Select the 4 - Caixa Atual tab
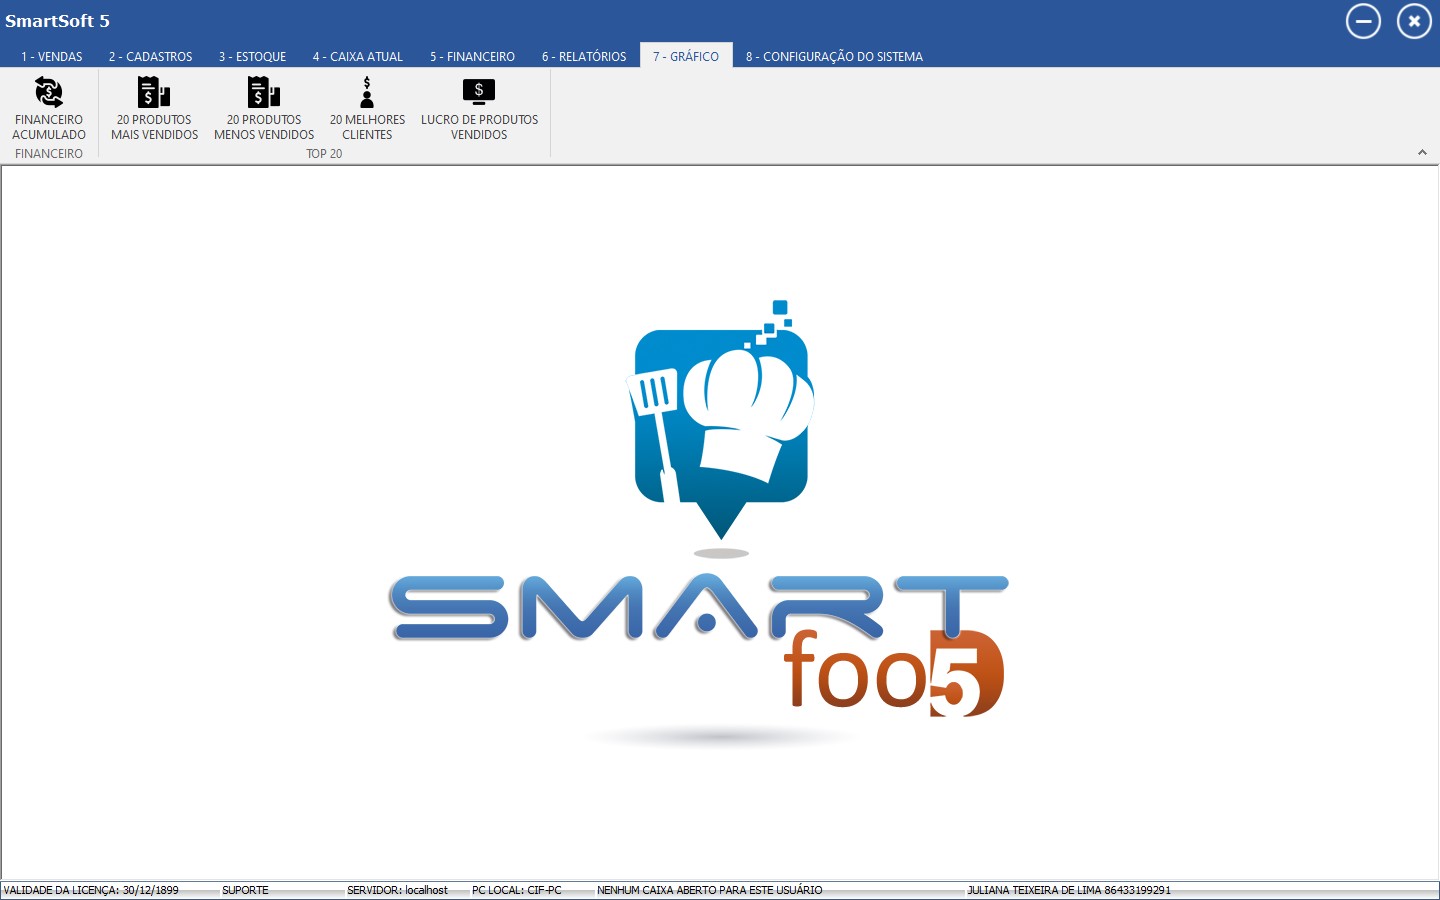1440x900 pixels. (x=357, y=57)
